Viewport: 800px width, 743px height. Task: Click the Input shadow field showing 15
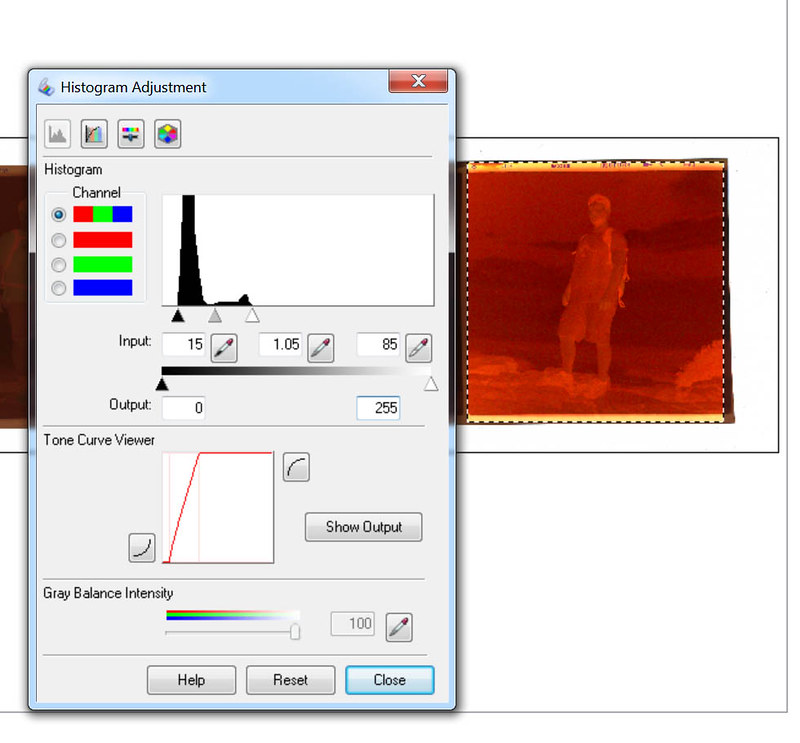point(184,344)
